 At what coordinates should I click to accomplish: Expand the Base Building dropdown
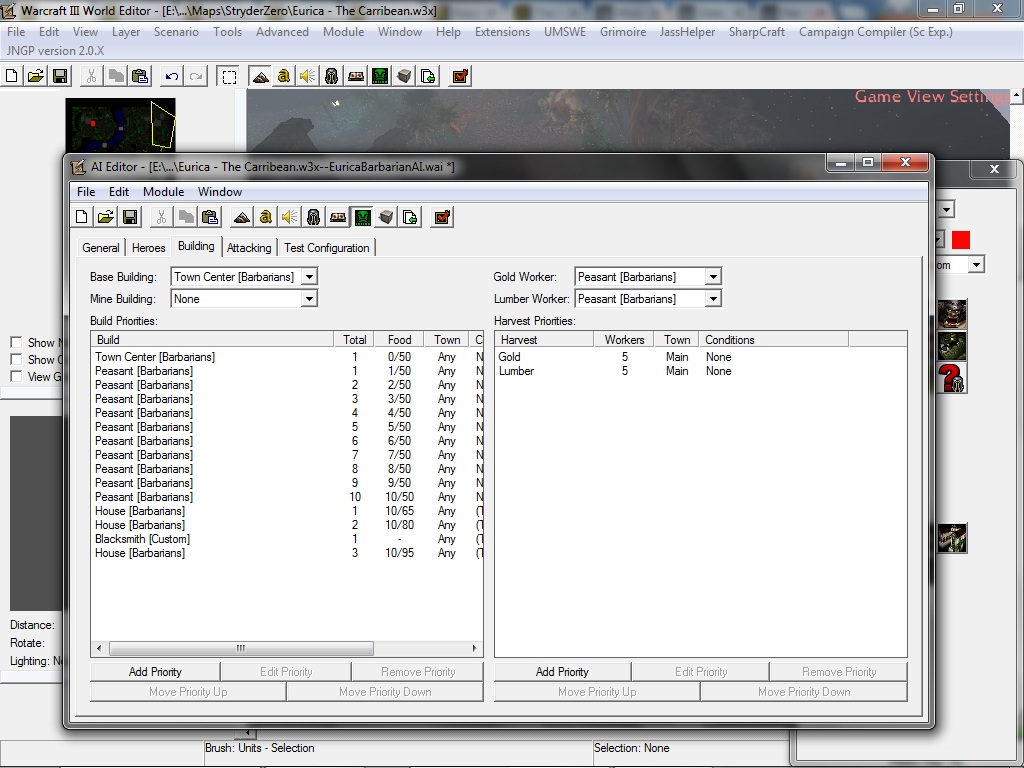click(x=310, y=277)
